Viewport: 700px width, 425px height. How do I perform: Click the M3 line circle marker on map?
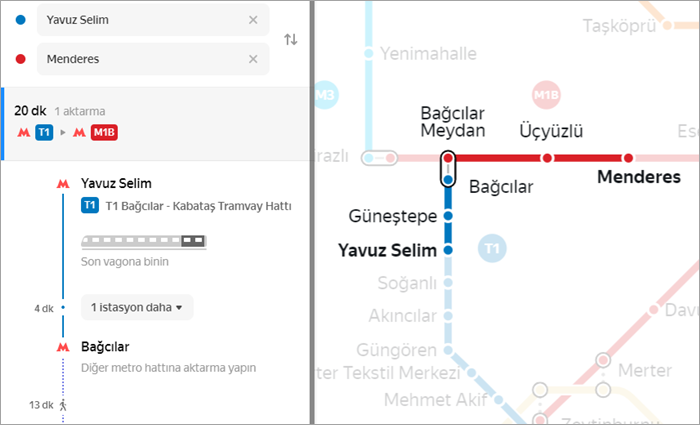325,95
